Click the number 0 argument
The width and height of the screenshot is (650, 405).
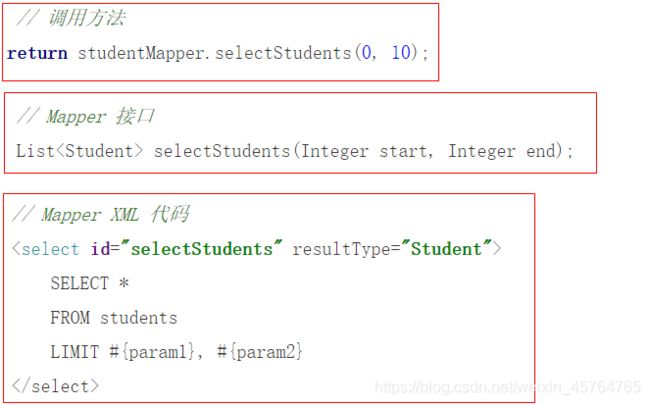pos(366,53)
